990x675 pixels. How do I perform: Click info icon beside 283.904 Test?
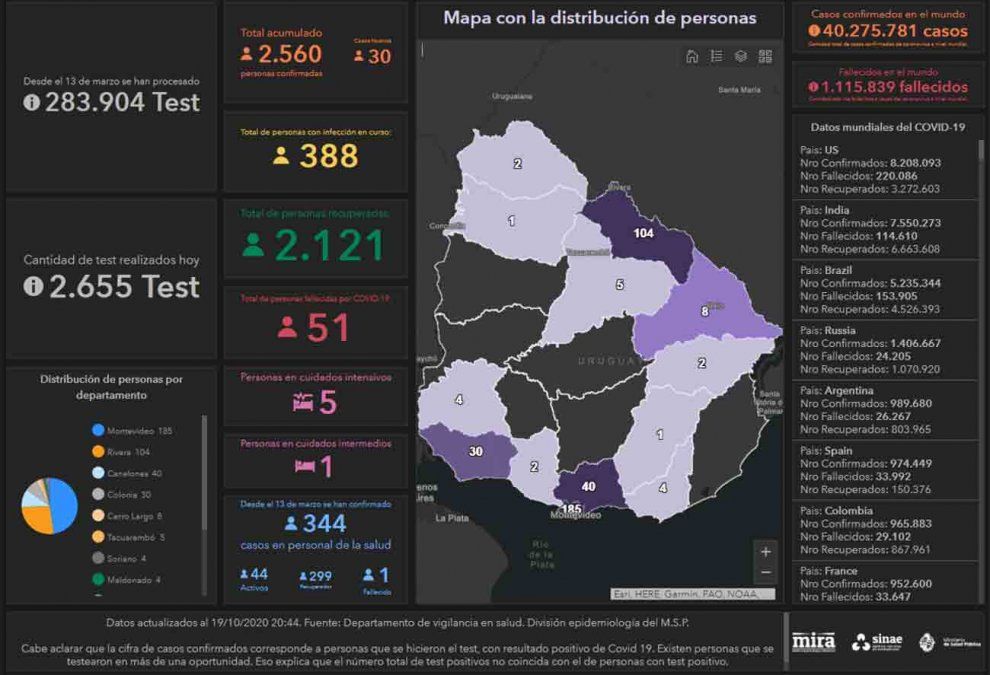32,103
